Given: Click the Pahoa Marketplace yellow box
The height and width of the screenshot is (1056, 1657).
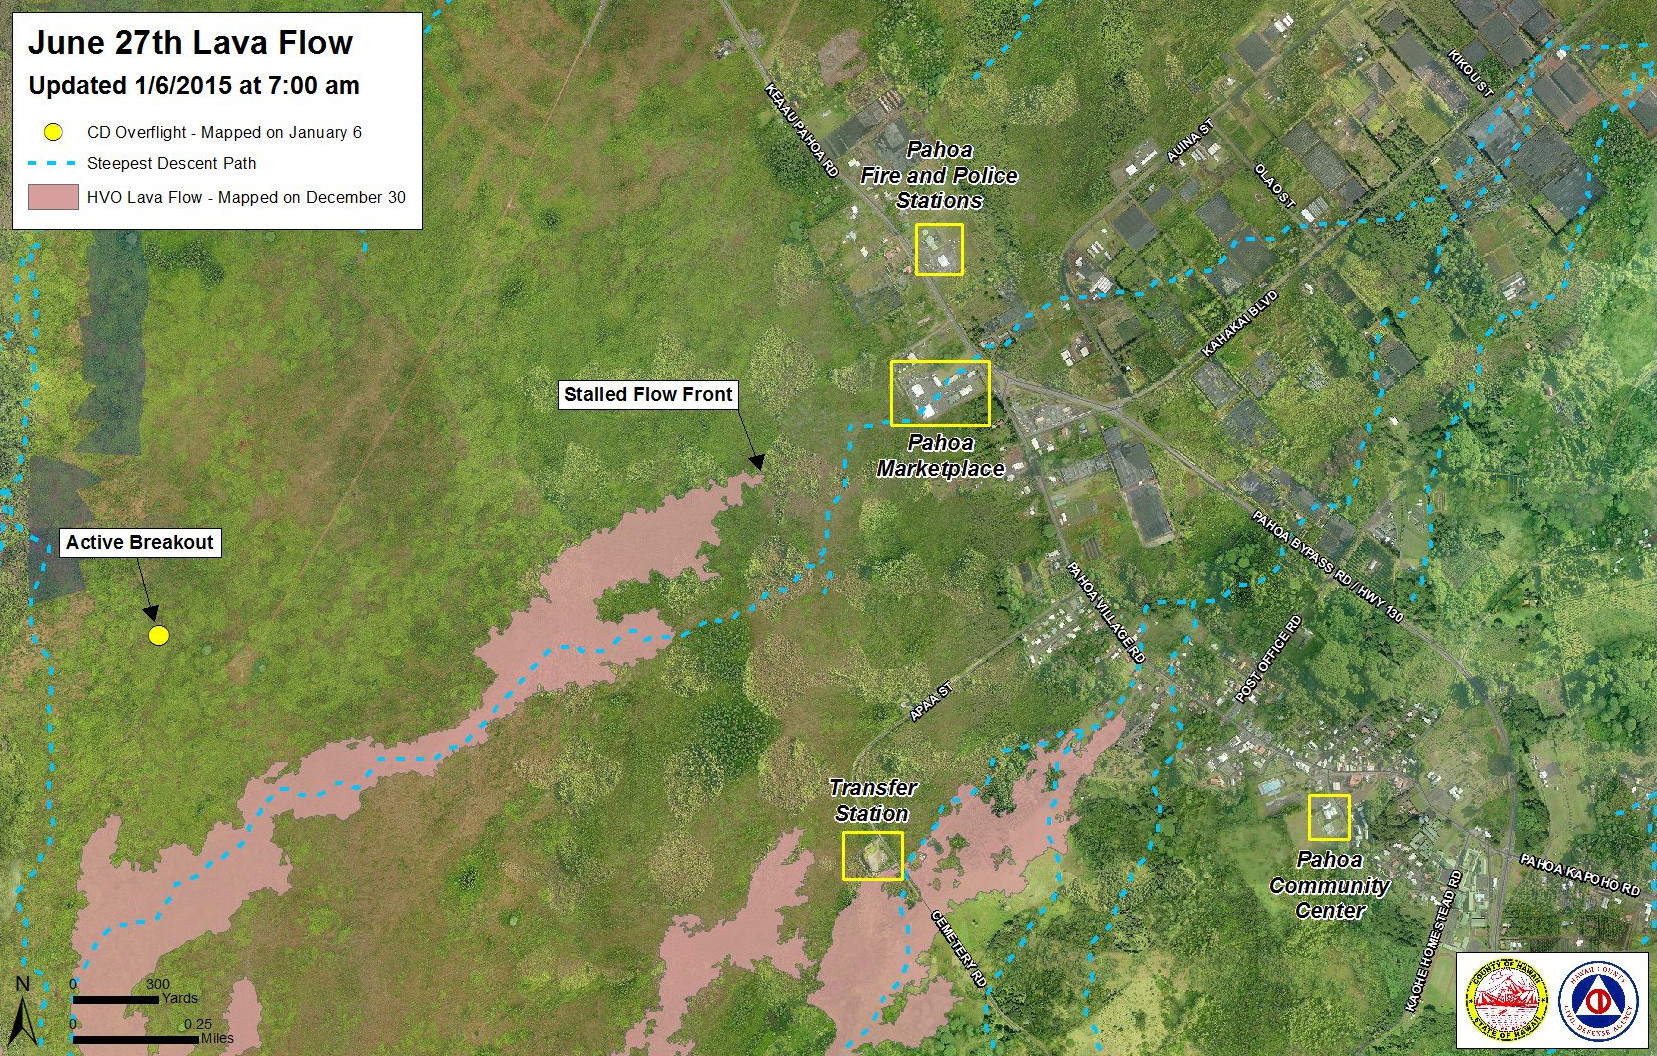Looking at the screenshot, I should point(940,393).
